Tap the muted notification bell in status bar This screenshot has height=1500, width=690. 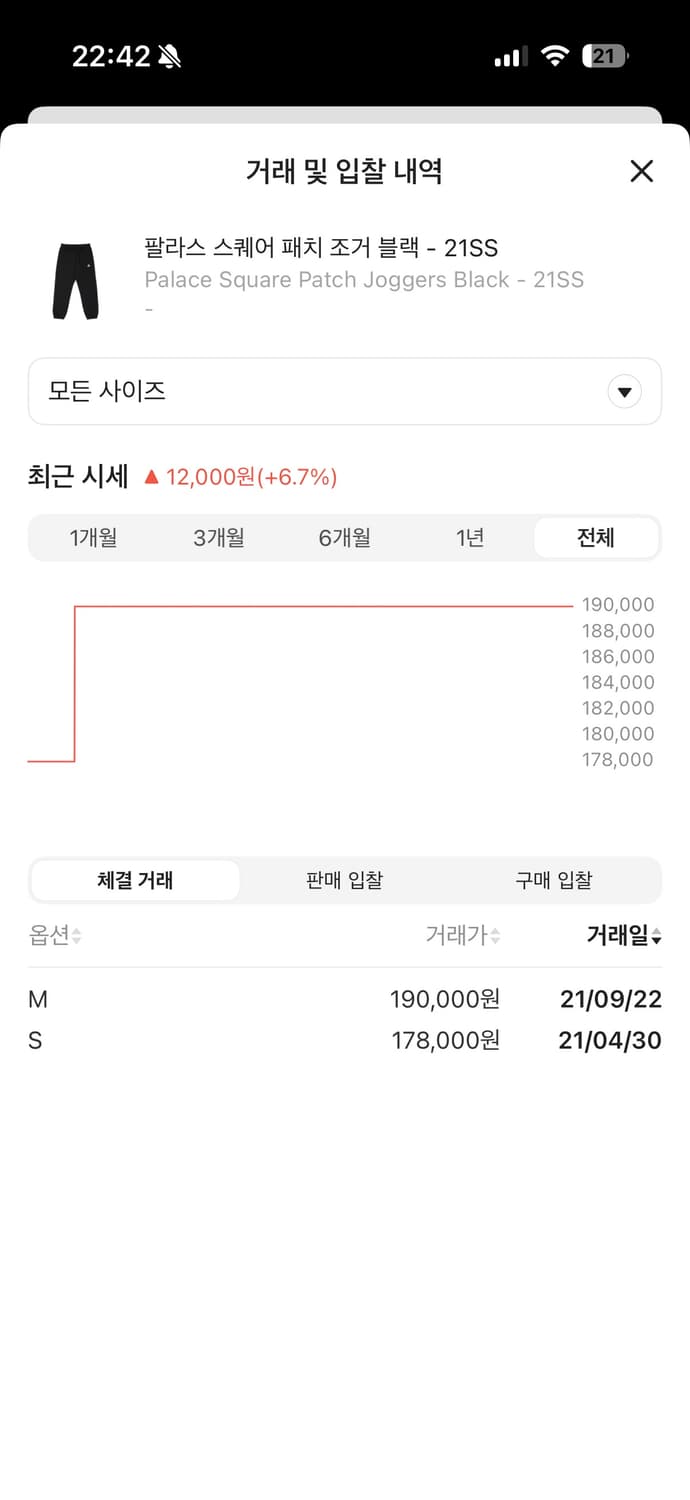(x=166, y=56)
